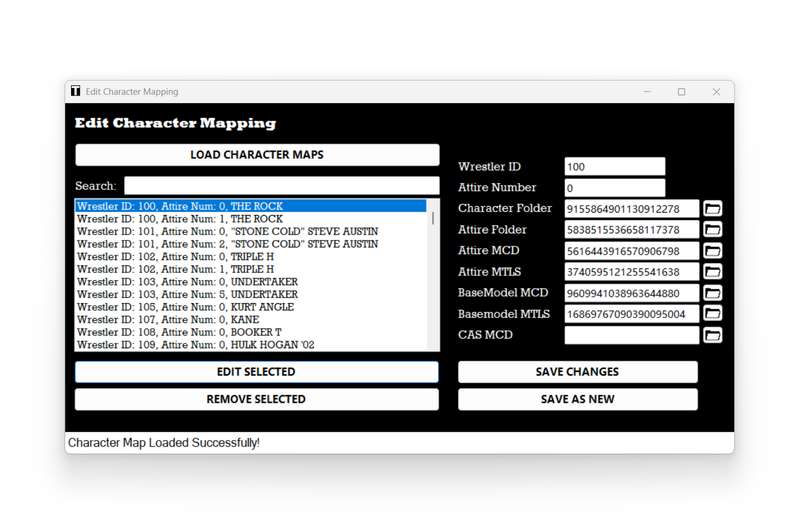Viewport: 800px width, 520px height.
Task: Edit the Attire Folder value field
Action: (632, 230)
